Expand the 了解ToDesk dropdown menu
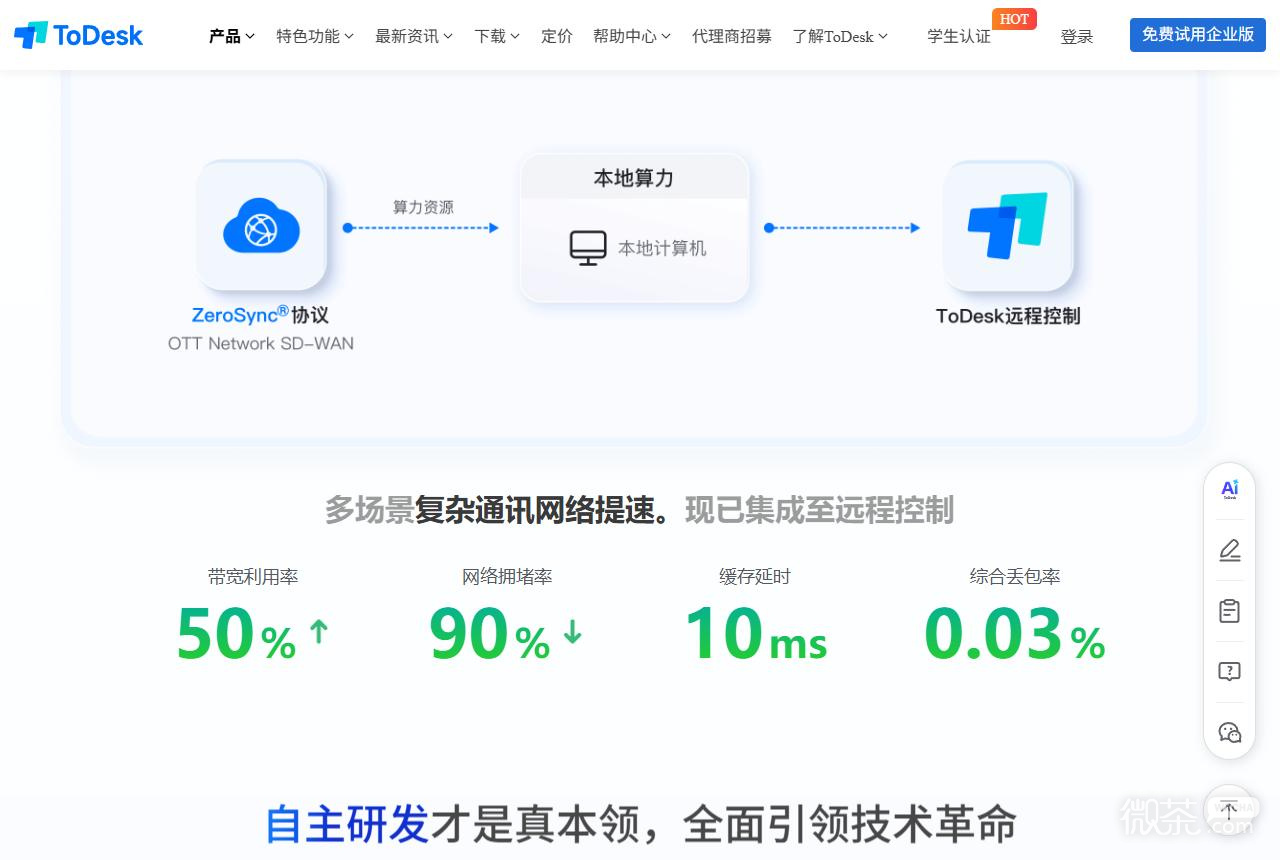 coord(840,36)
